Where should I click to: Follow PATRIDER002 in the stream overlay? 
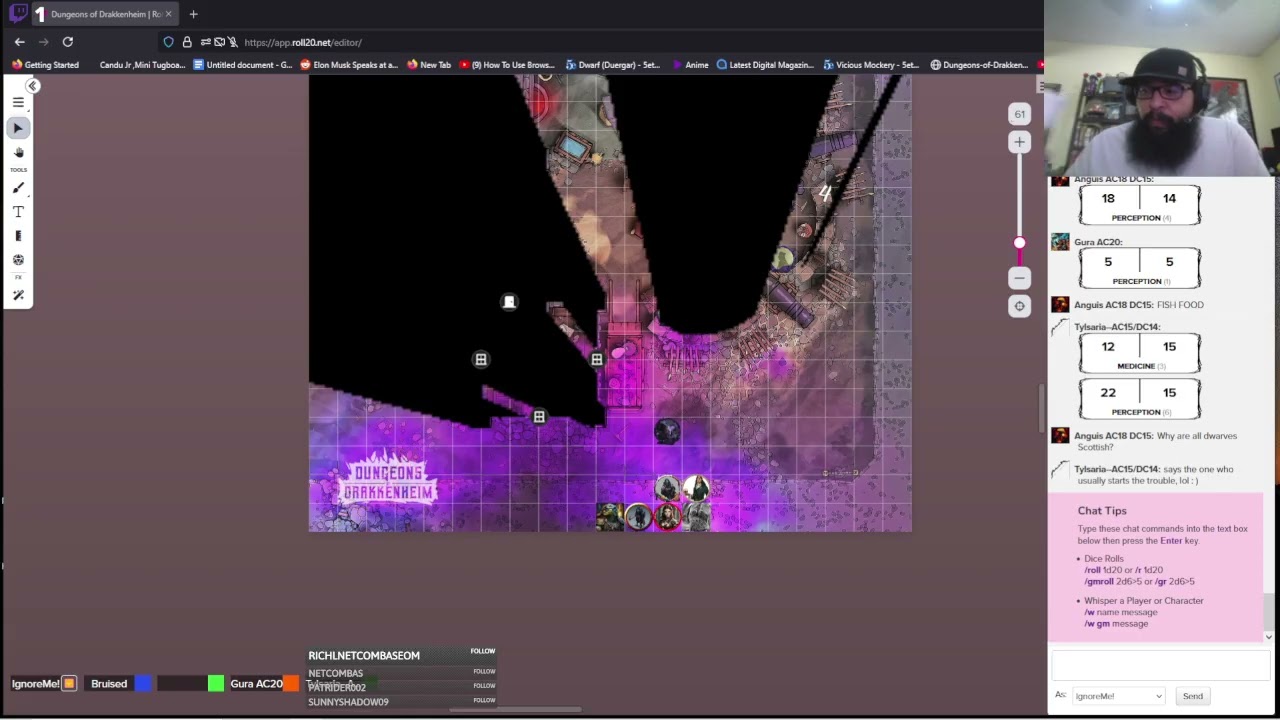tap(484, 685)
